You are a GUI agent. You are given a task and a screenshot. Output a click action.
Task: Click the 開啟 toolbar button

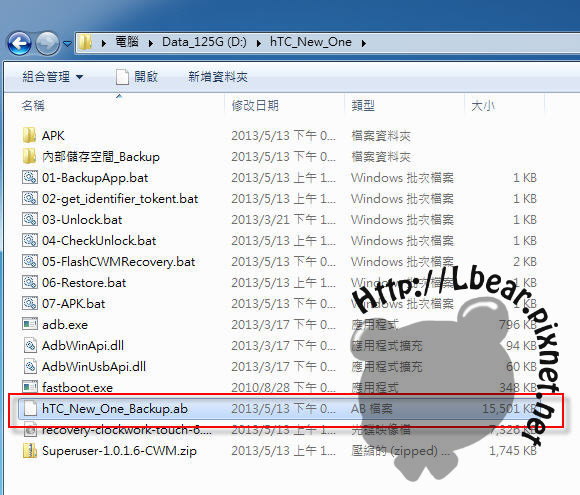click(x=136, y=77)
